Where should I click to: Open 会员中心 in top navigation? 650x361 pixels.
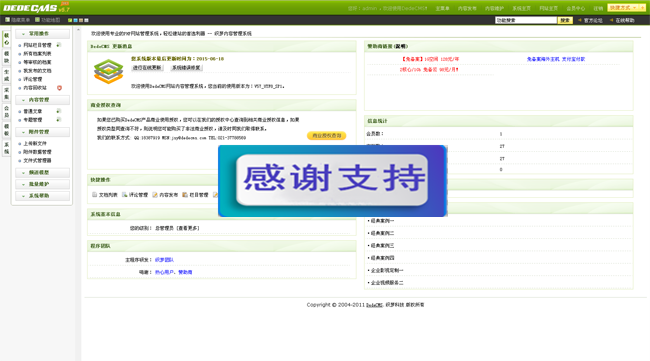[576, 8]
